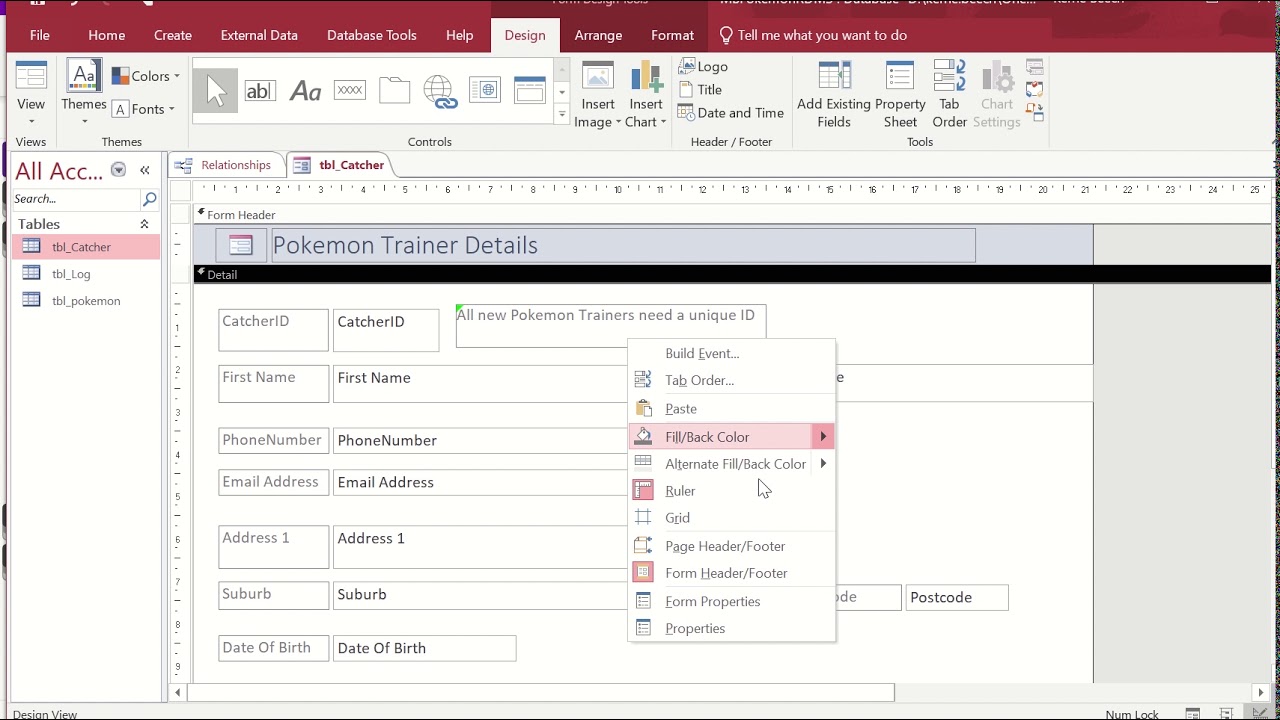
Task: Collapse the Tables group in navigation
Action: pos(144,224)
